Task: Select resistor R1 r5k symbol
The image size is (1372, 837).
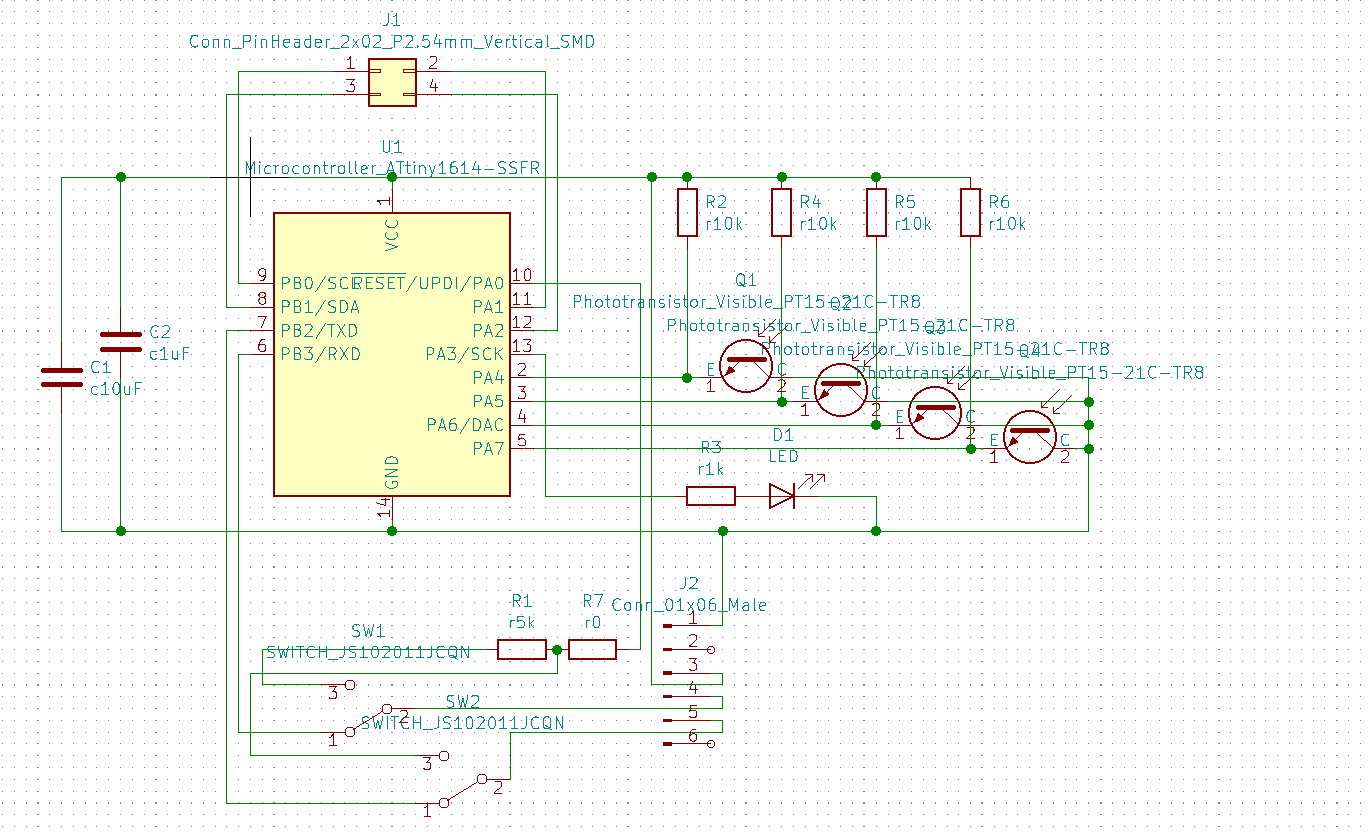Action: click(522, 650)
